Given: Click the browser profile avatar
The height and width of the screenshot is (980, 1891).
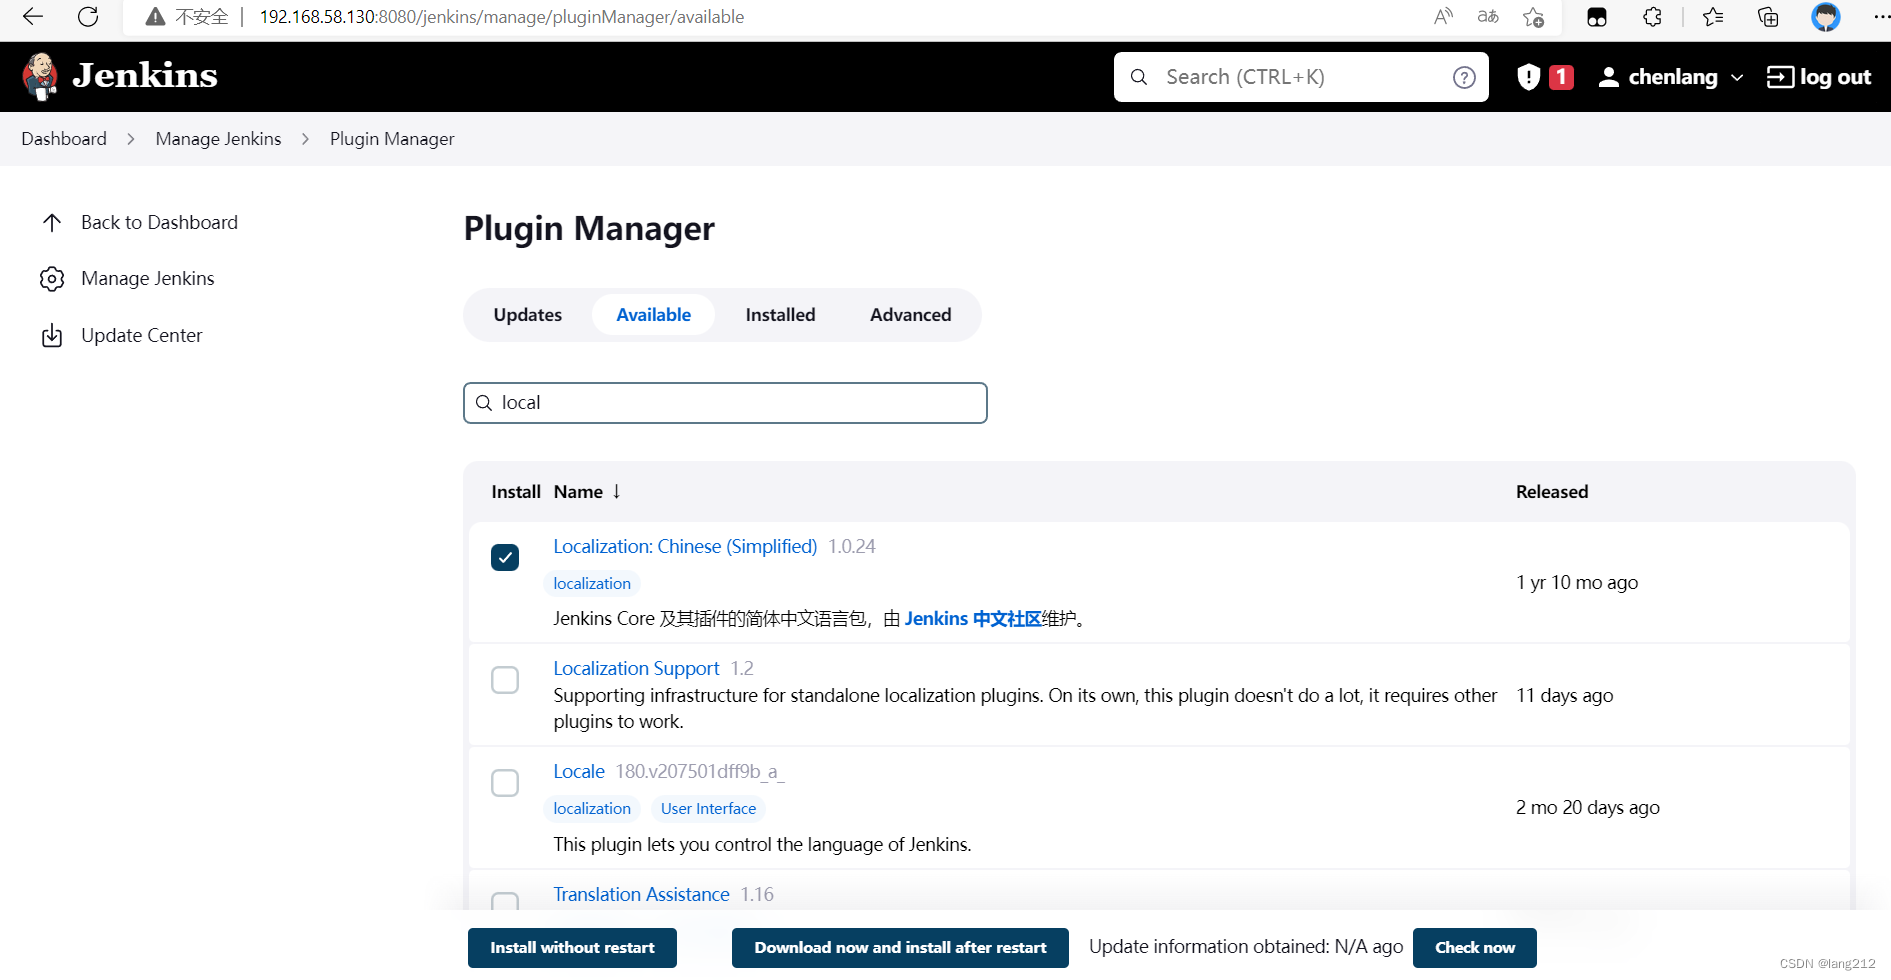Looking at the screenshot, I should click(1826, 17).
